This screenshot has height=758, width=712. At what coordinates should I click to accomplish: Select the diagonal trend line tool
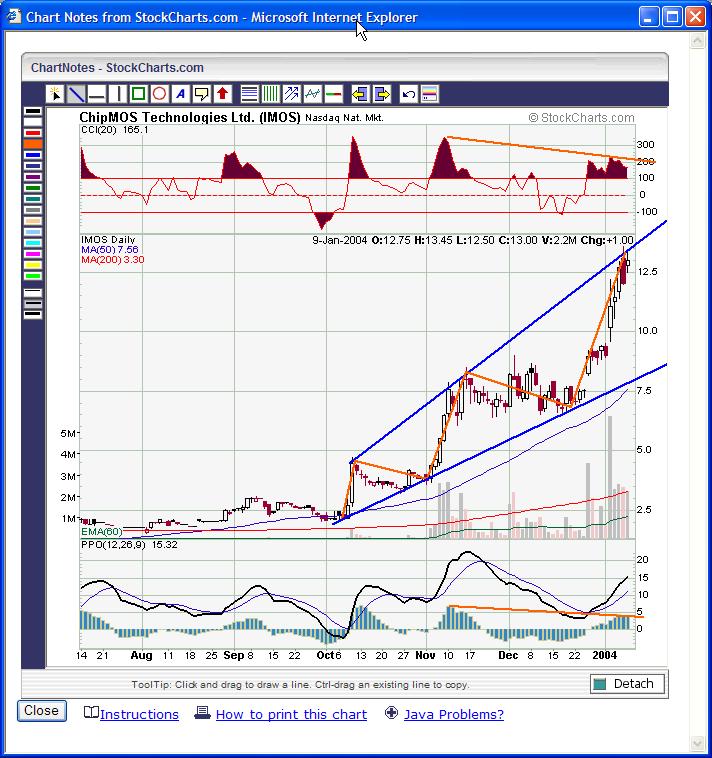76,94
